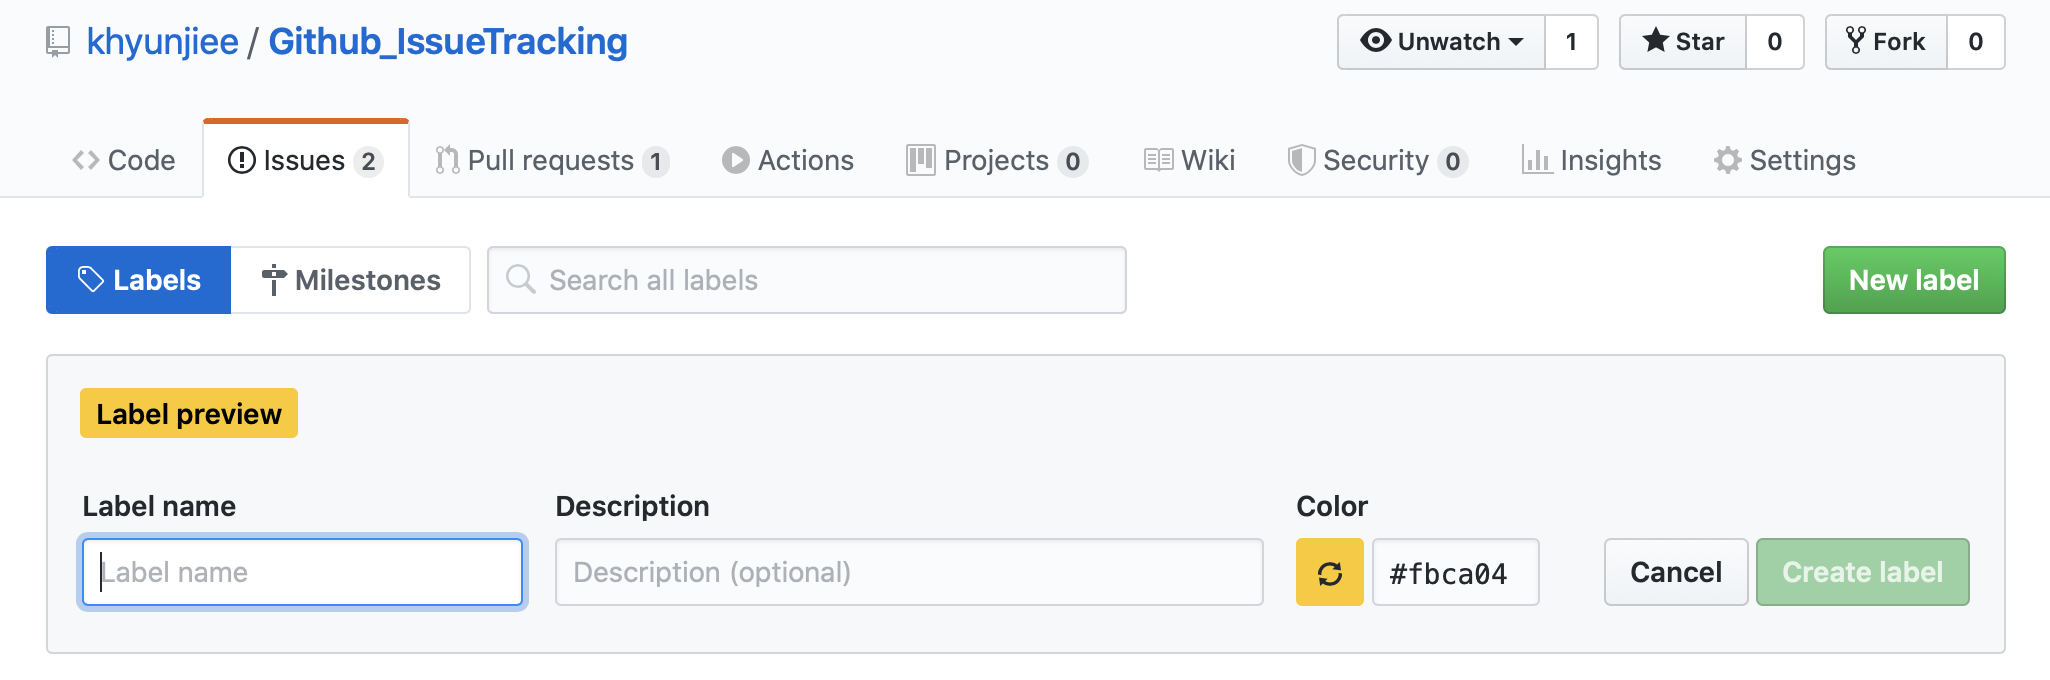Click the Settings gear icon
2050x680 pixels.
(1727, 160)
